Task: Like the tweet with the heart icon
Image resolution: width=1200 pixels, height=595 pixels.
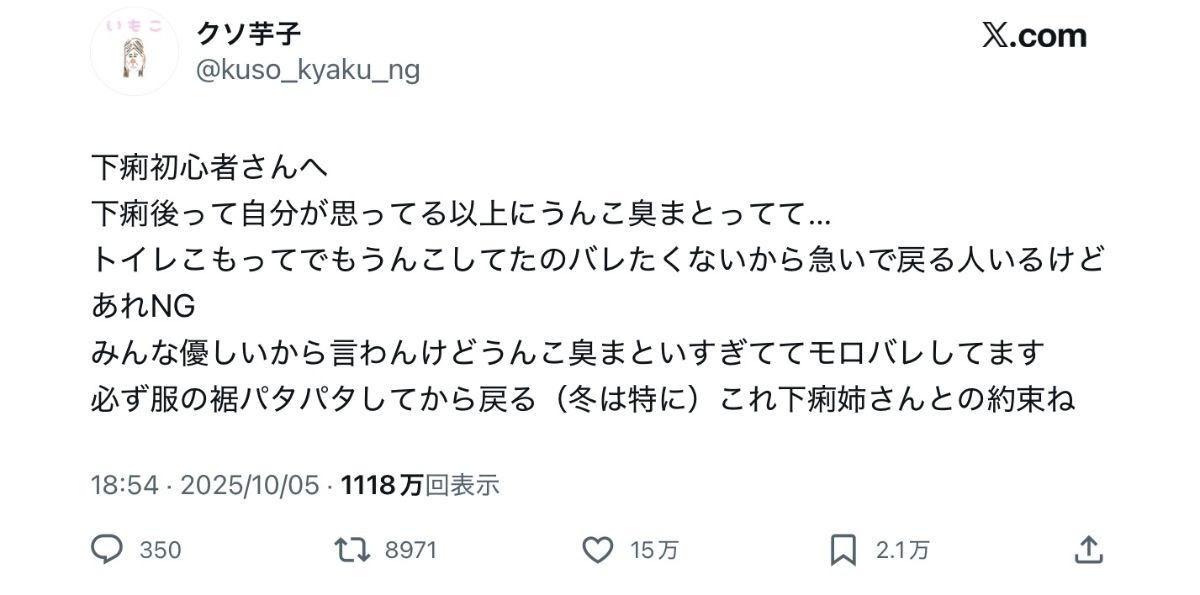Action: point(597,549)
